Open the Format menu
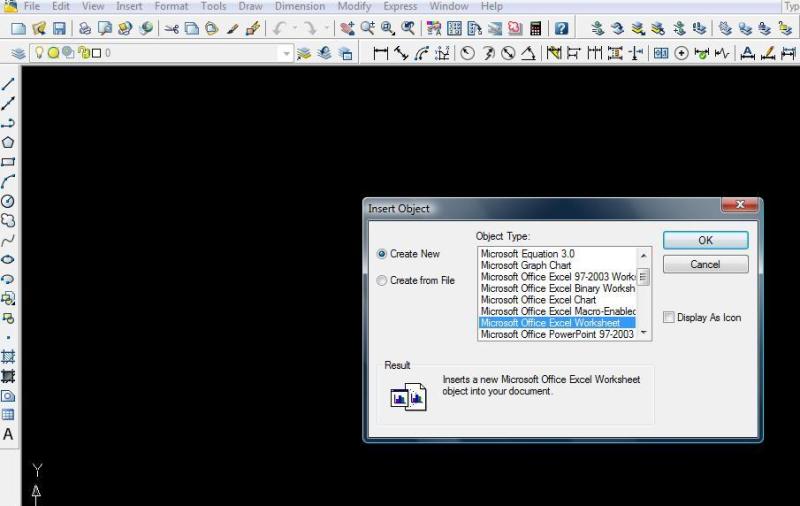 [171, 6]
